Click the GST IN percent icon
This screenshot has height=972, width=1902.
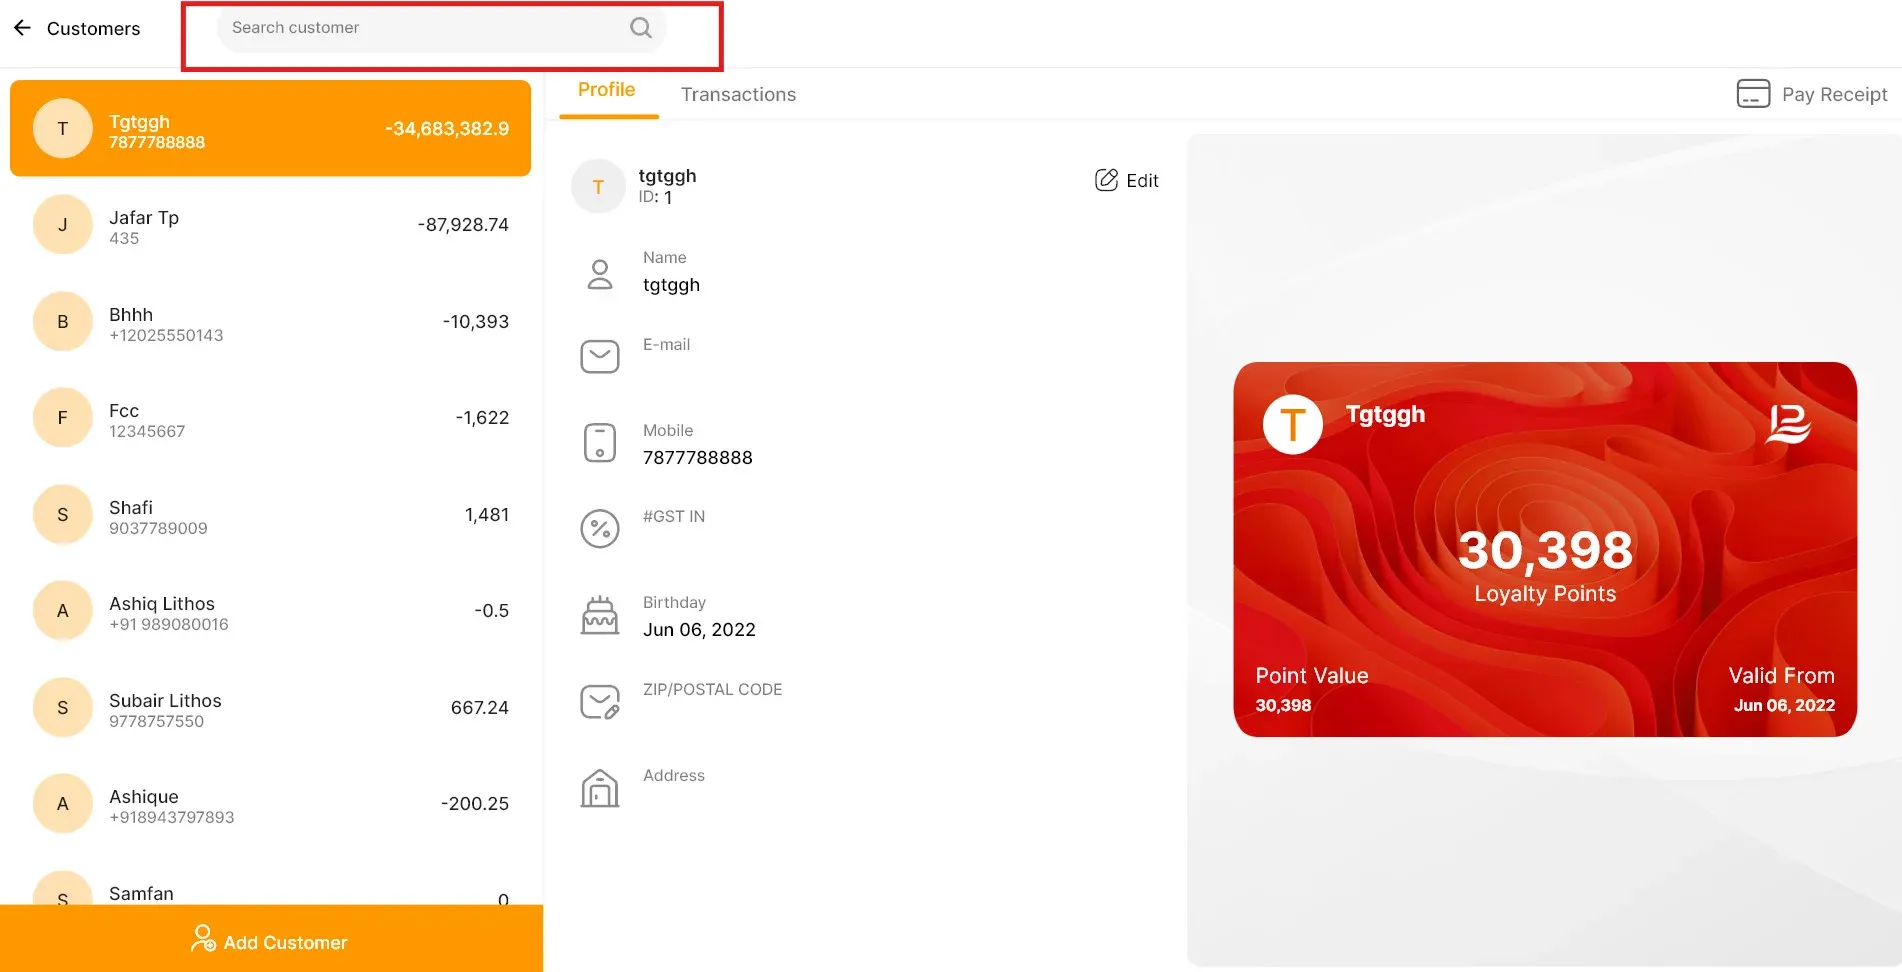(x=600, y=529)
